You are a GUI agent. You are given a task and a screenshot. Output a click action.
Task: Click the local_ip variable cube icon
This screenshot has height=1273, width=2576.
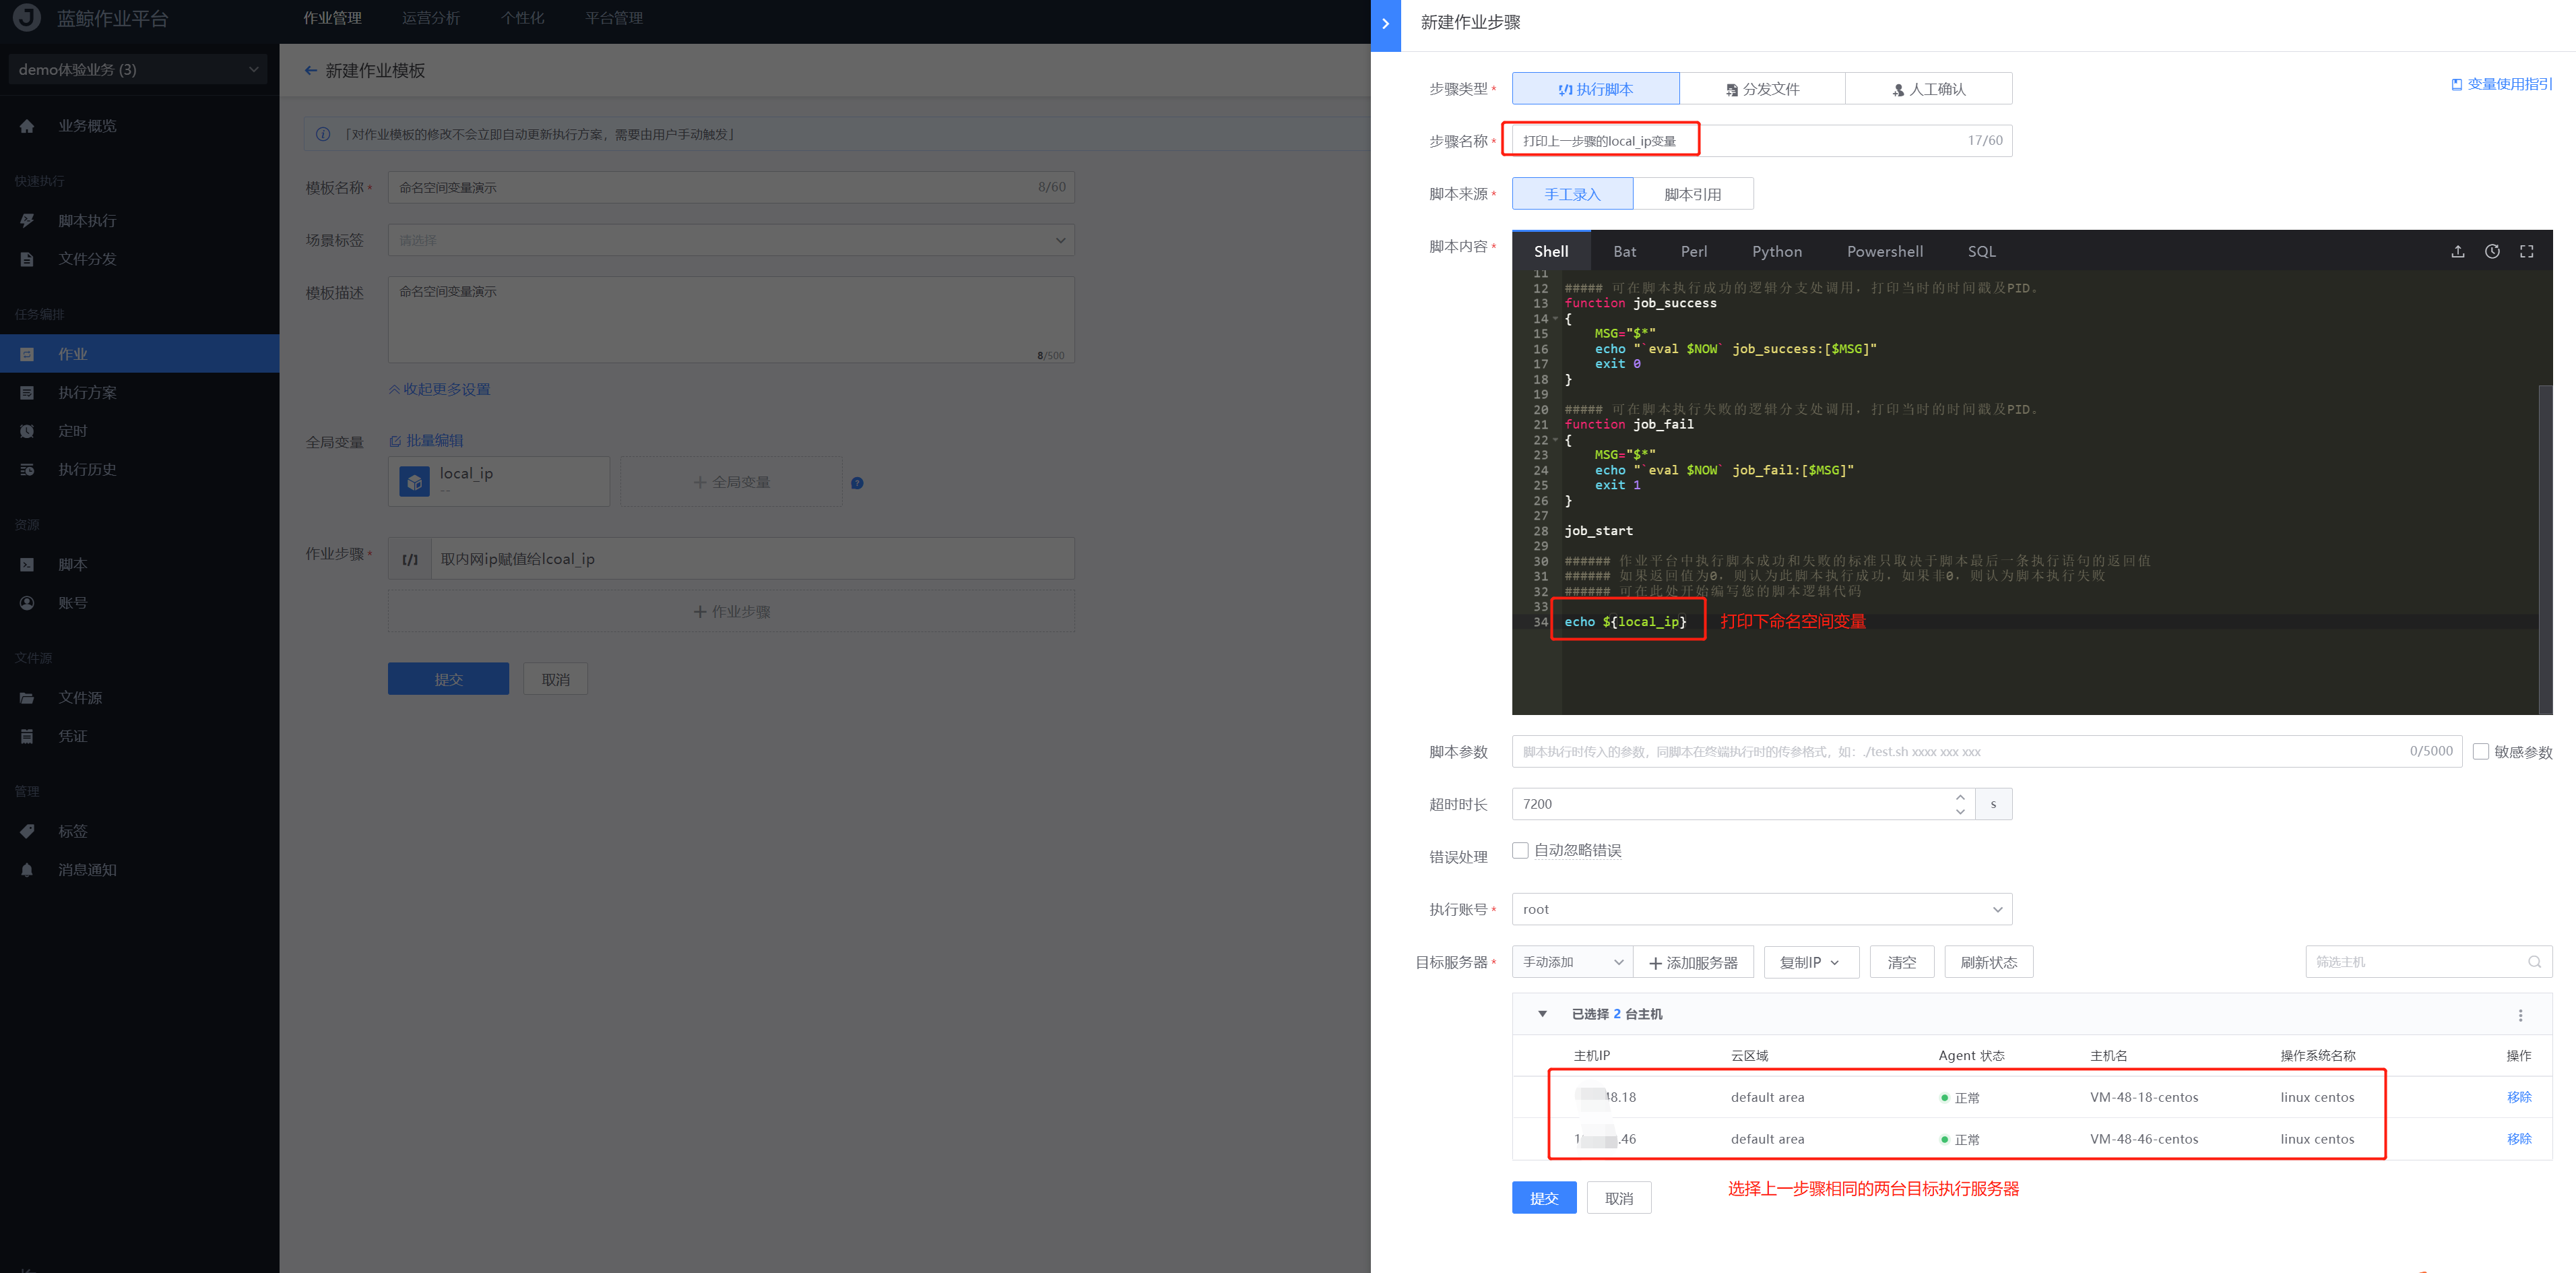coord(414,482)
